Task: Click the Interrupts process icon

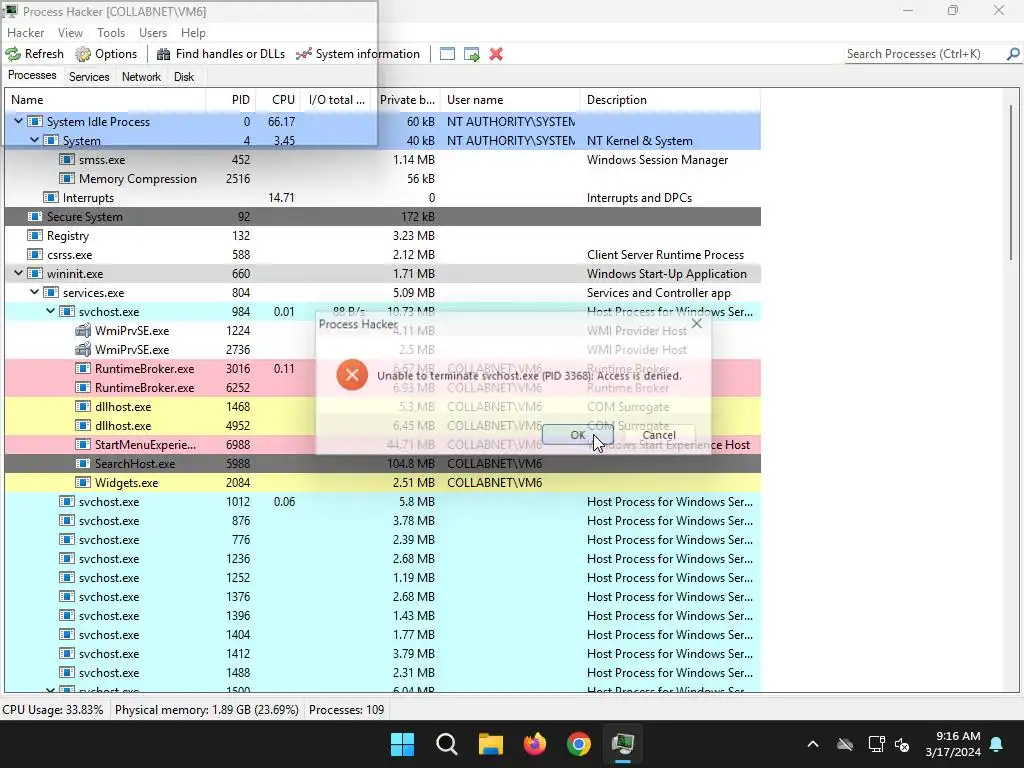Action: [x=51, y=197]
